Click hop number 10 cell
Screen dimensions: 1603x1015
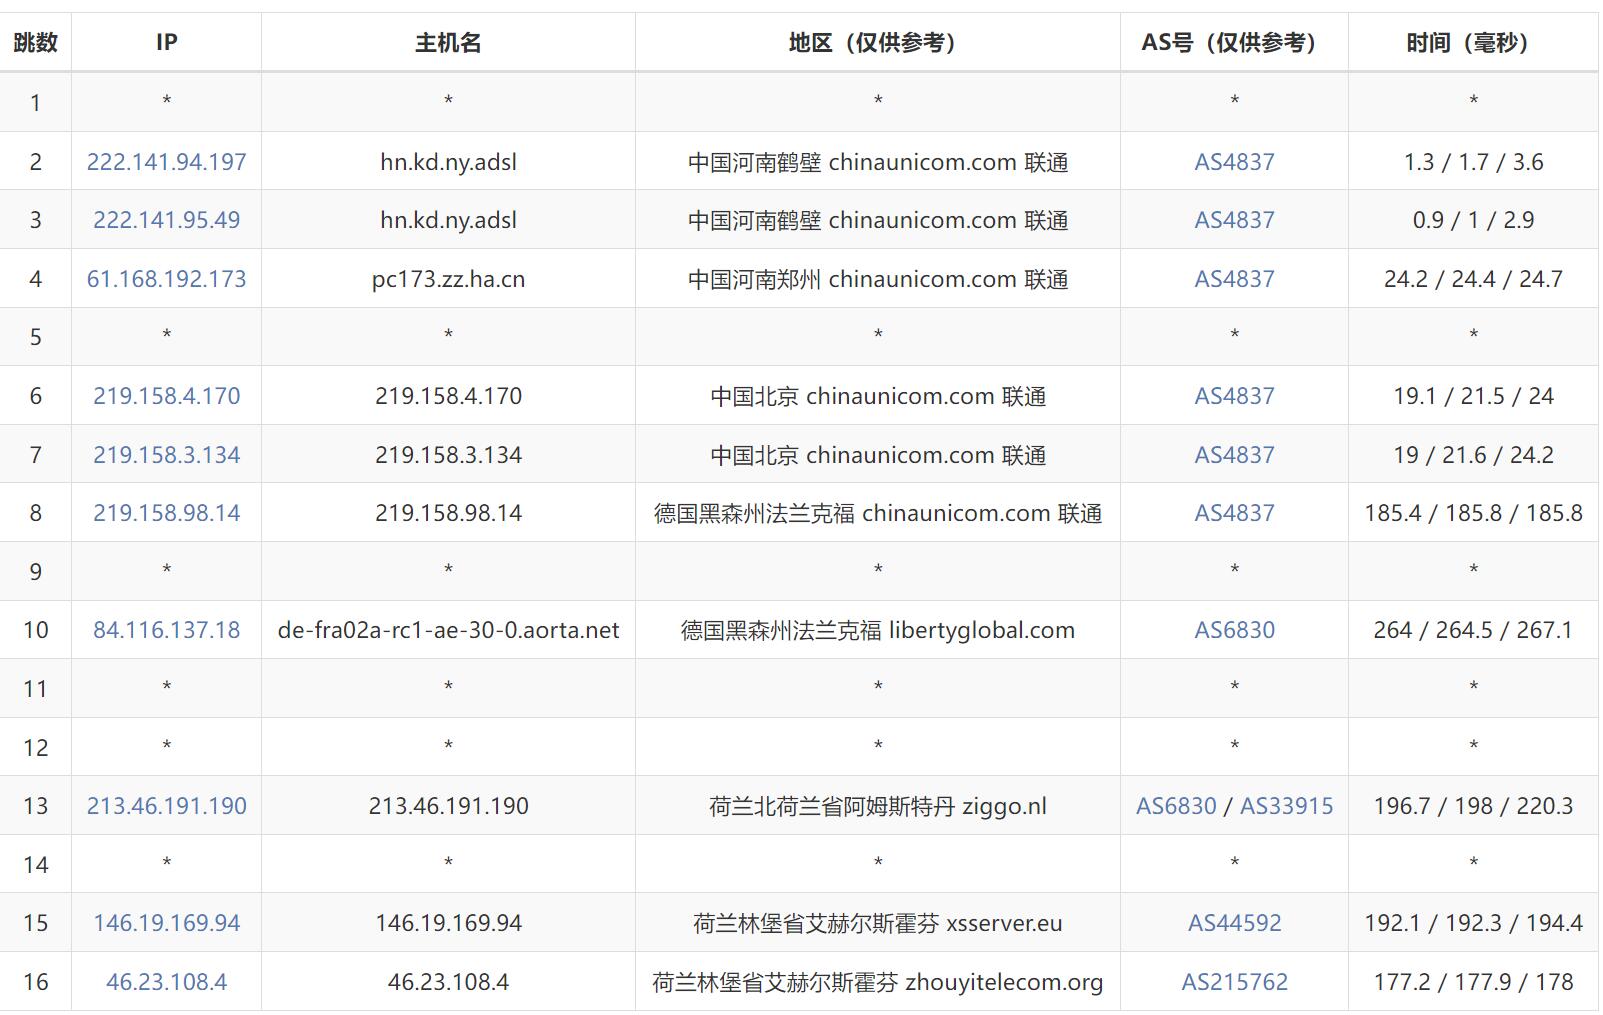point(35,630)
